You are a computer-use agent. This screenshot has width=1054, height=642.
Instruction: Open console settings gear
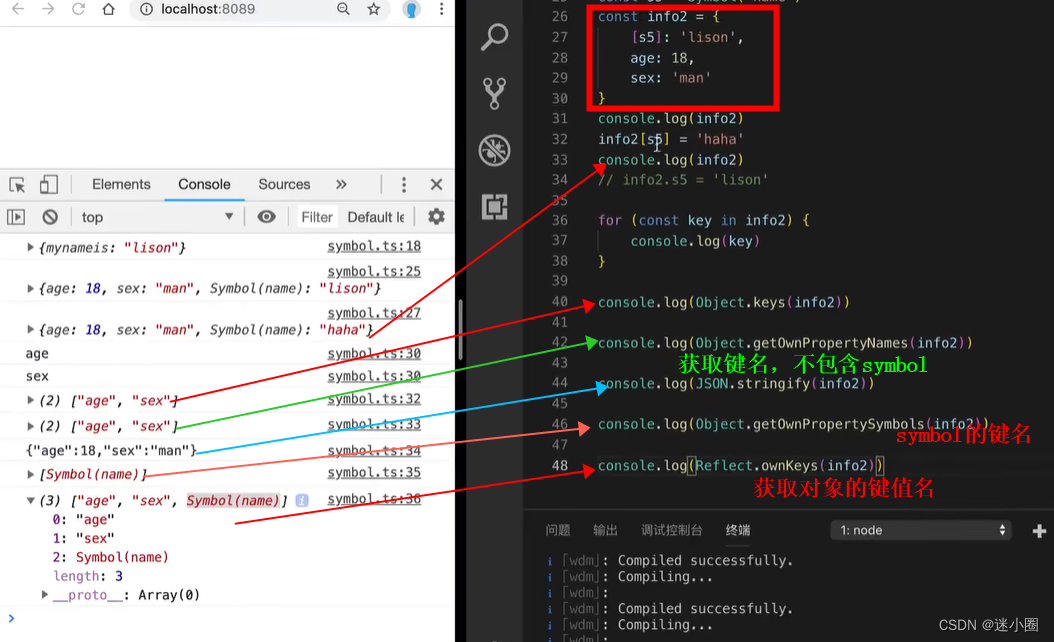436,216
